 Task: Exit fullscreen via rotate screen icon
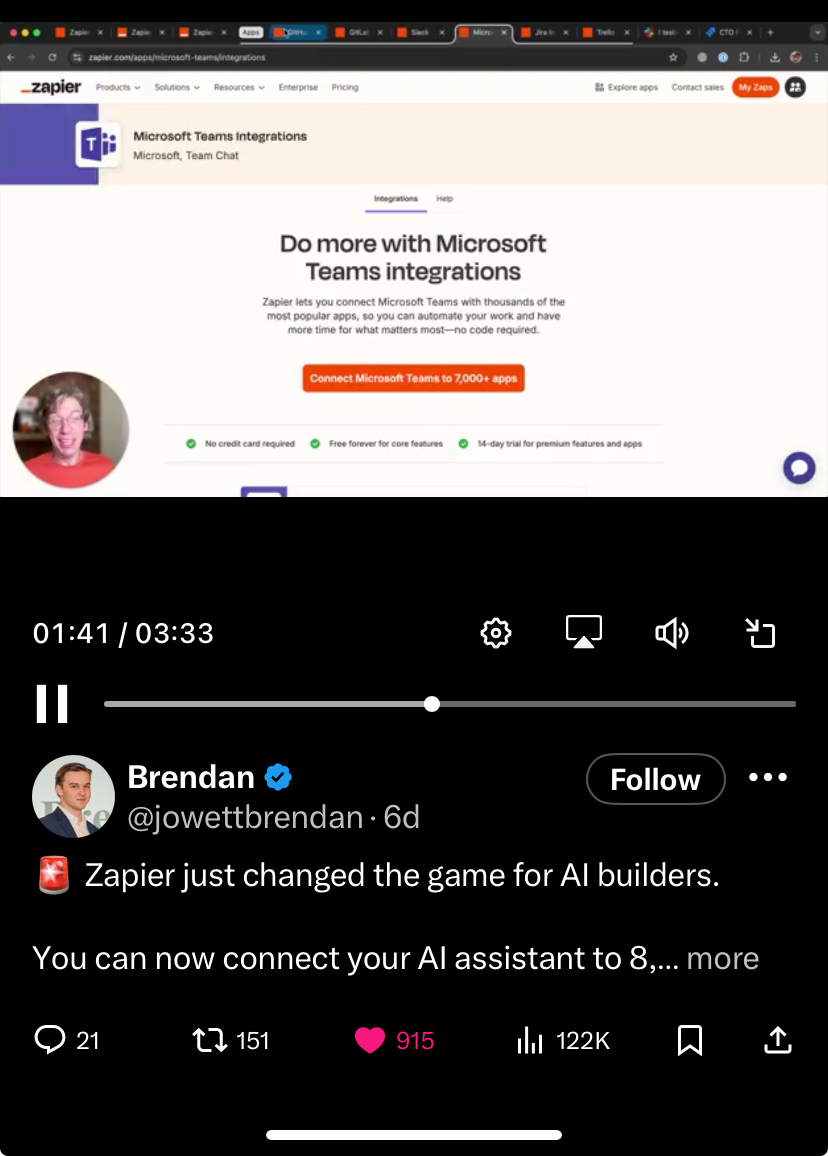tap(759, 633)
